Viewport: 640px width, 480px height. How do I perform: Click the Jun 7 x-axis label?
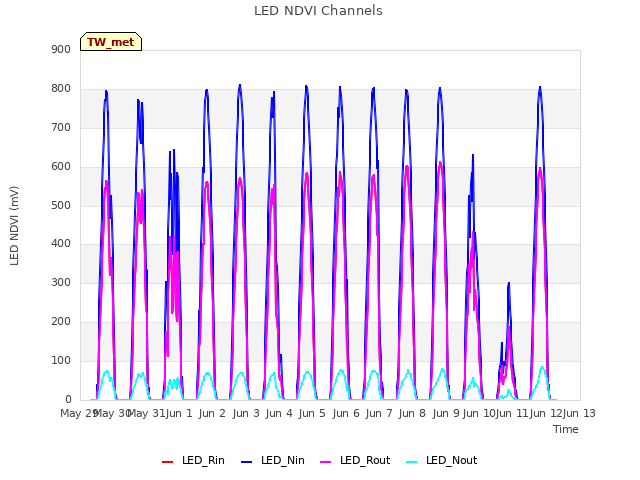click(379, 413)
